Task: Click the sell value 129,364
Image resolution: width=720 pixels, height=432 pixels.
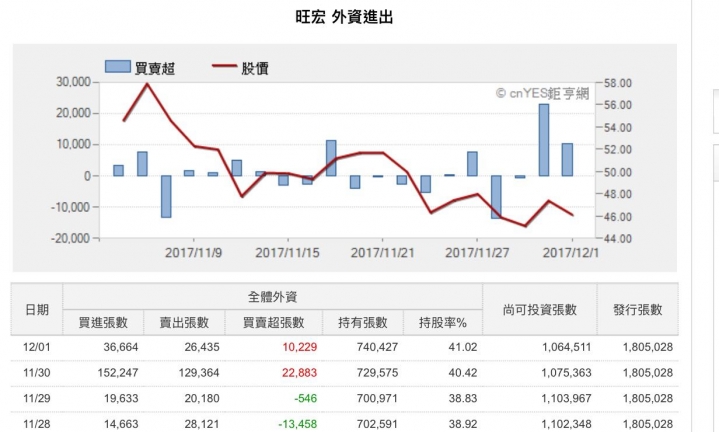Action: tap(199, 373)
